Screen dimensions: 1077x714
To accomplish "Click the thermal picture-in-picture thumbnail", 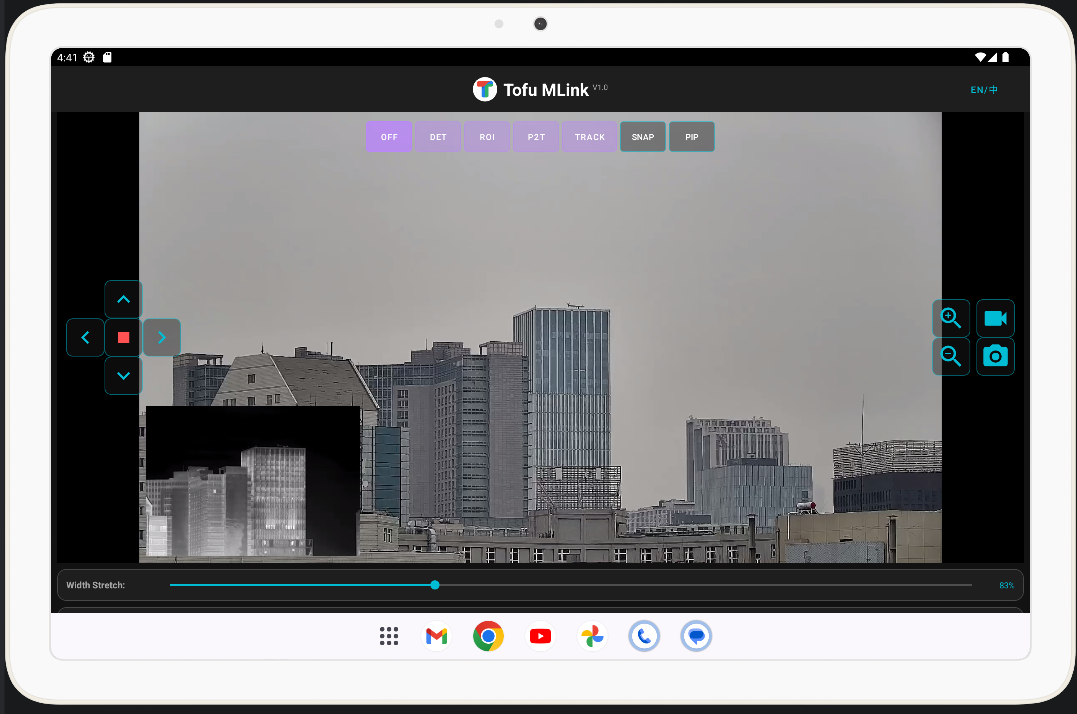I will coord(253,481).
